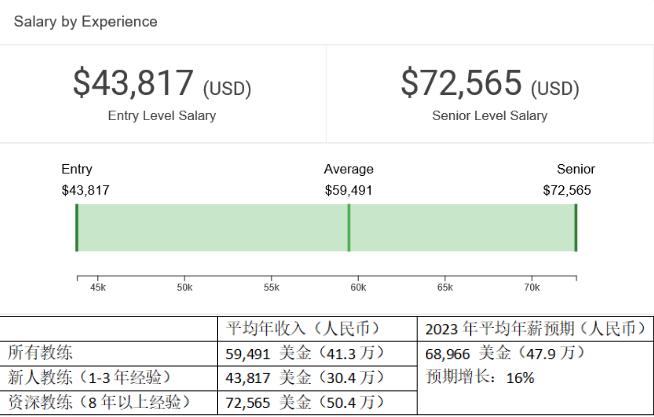Click the 50k tick label on axis
Screen dimensions: 654x417
[x=184, y=287]
